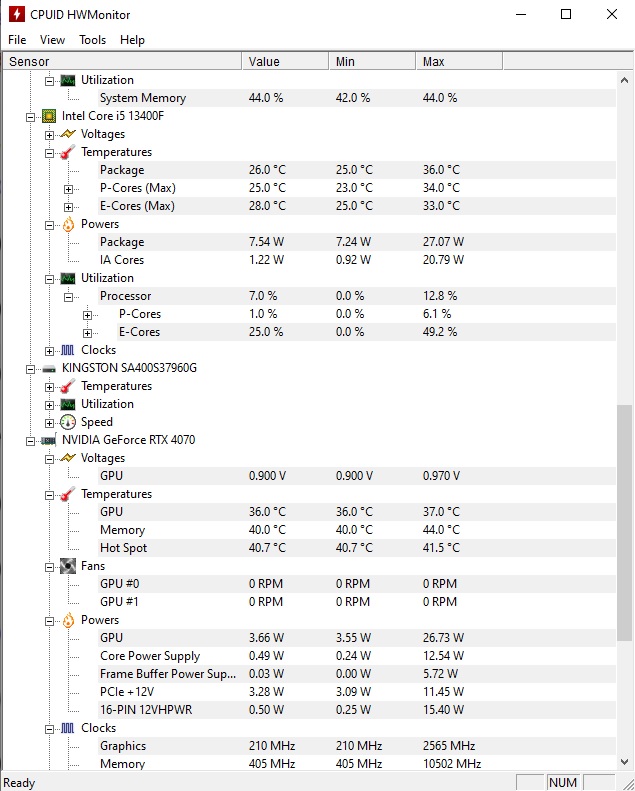
Task: Expand the CPU Clocks node
Action: (x=50, y=350)
